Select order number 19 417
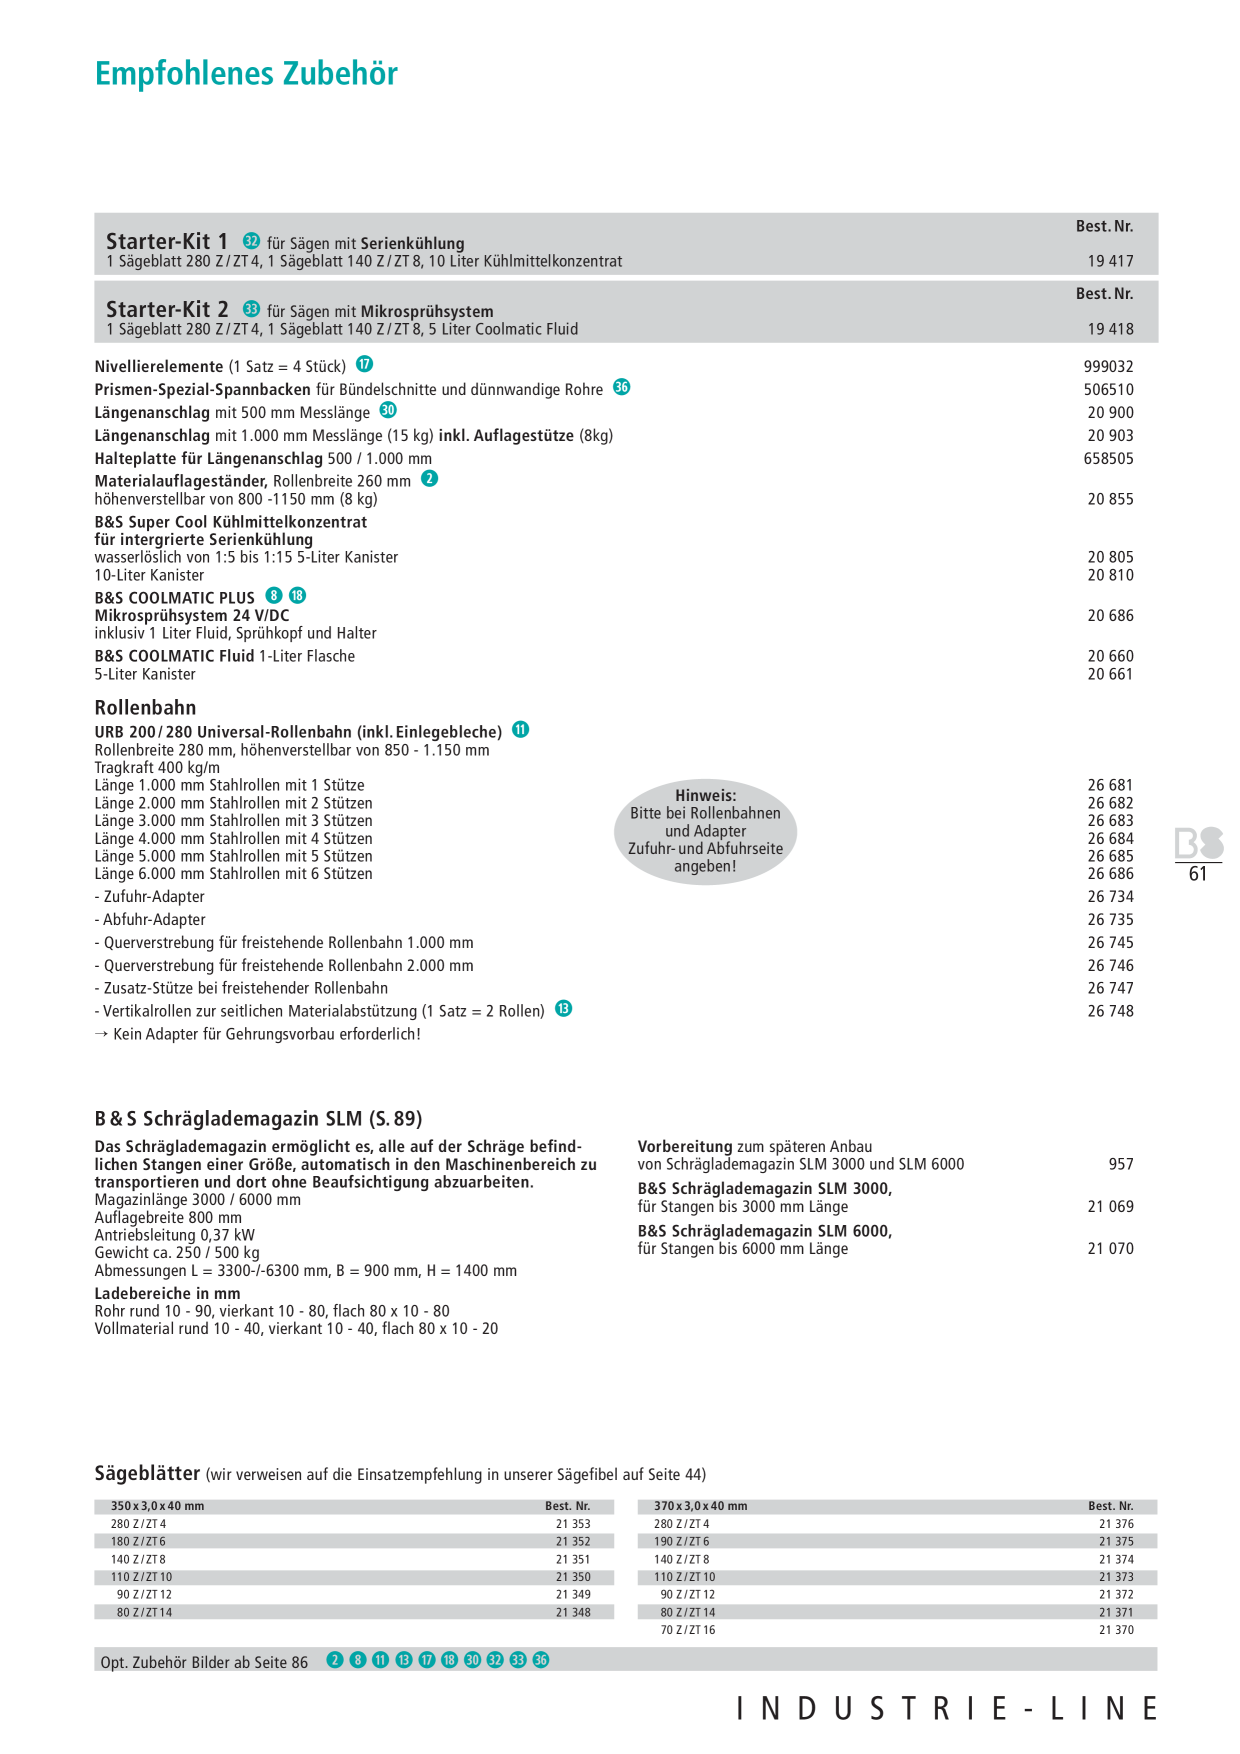This screenshot has height=1754, width=1240. [x=1111, y=261]
